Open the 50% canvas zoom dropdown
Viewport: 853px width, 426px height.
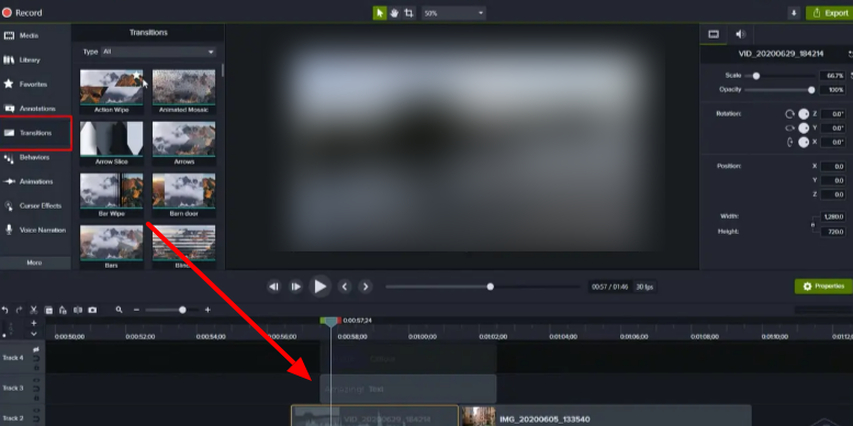(454, 13)
